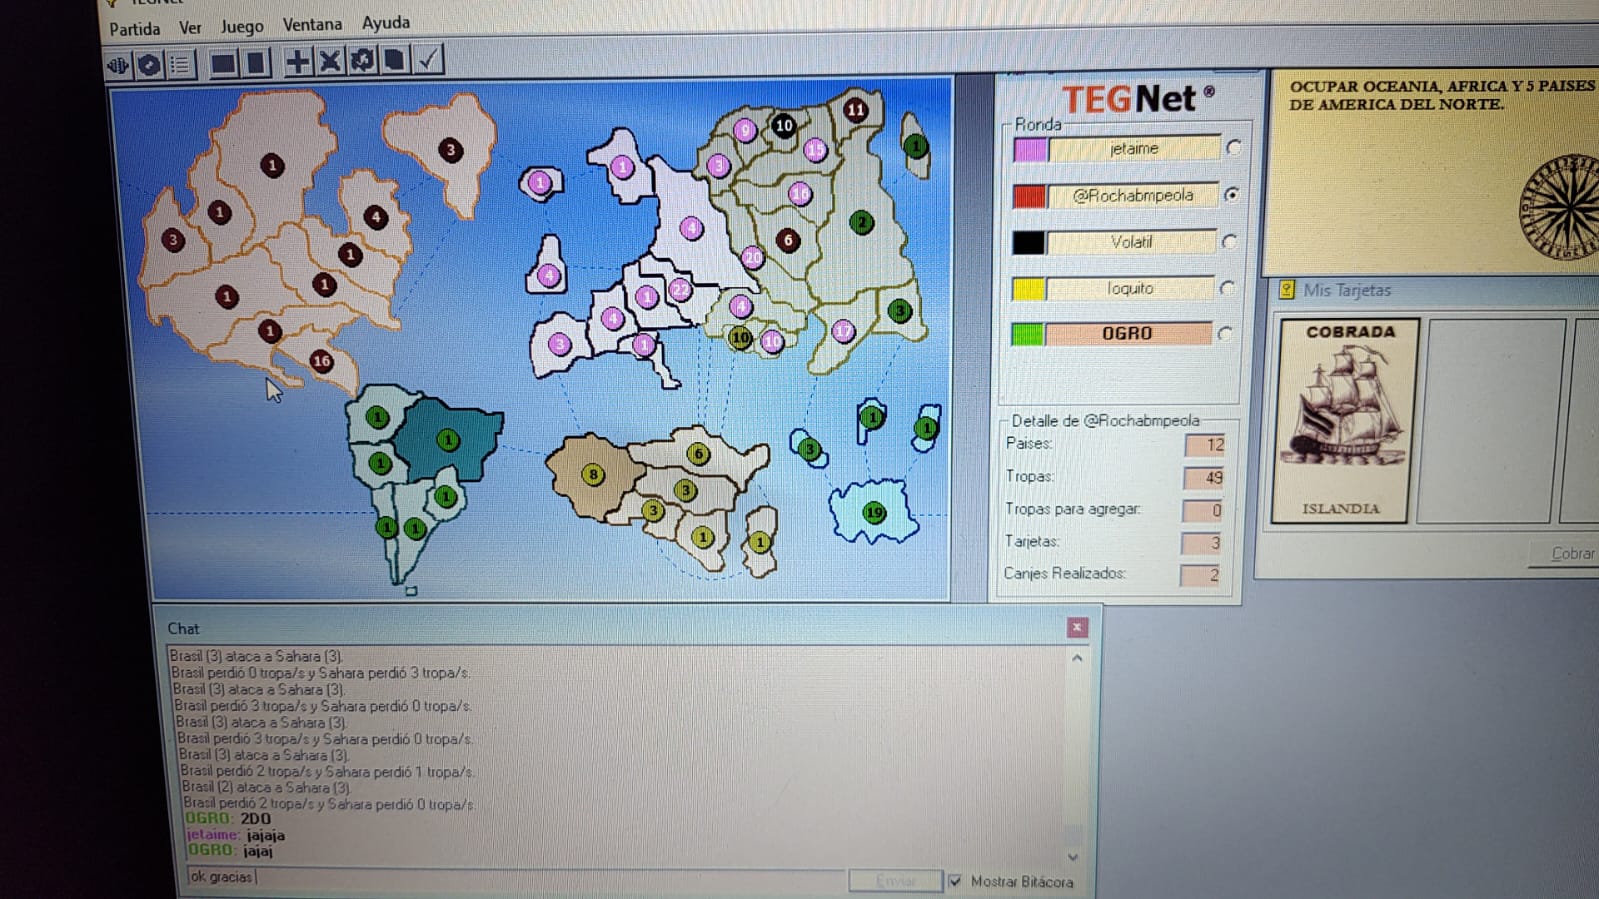Select the green token on teal Brazil territory
This screenshot has height=899, width=1599.
(x=448, y=439)
